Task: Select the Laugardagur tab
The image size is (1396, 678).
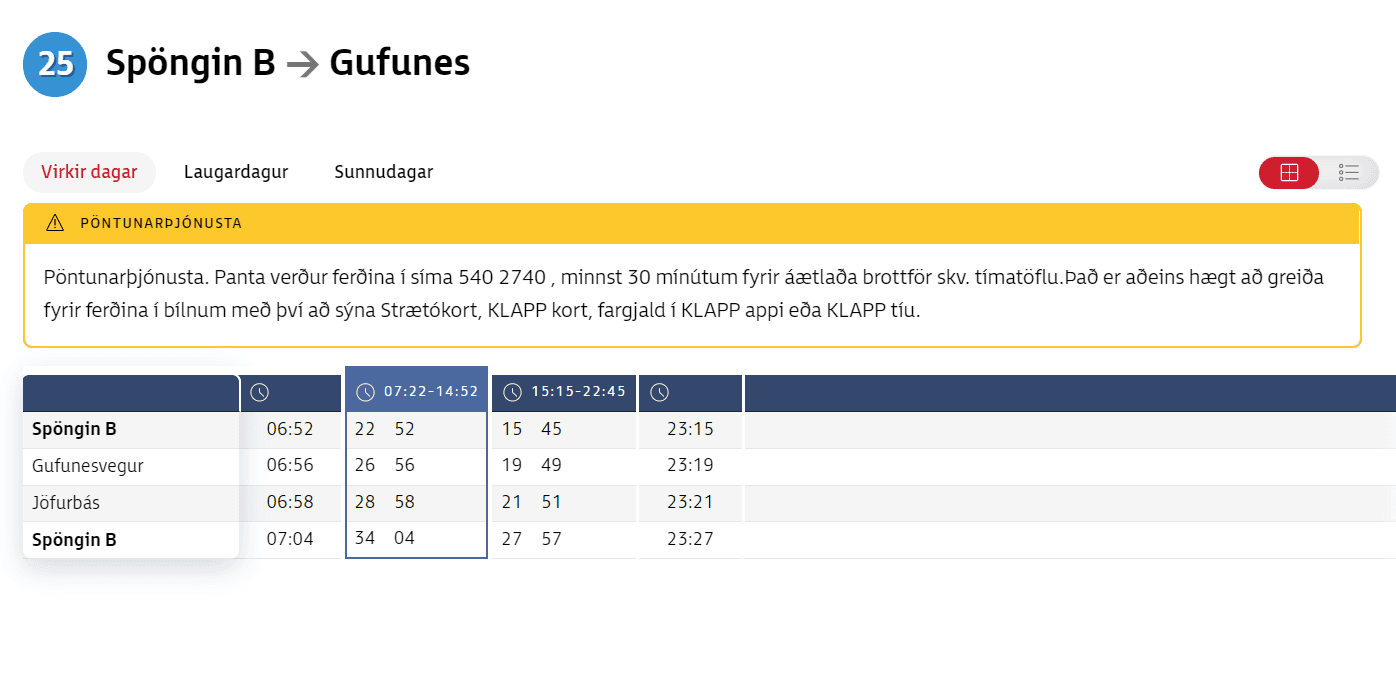Action: coord(236,172)
